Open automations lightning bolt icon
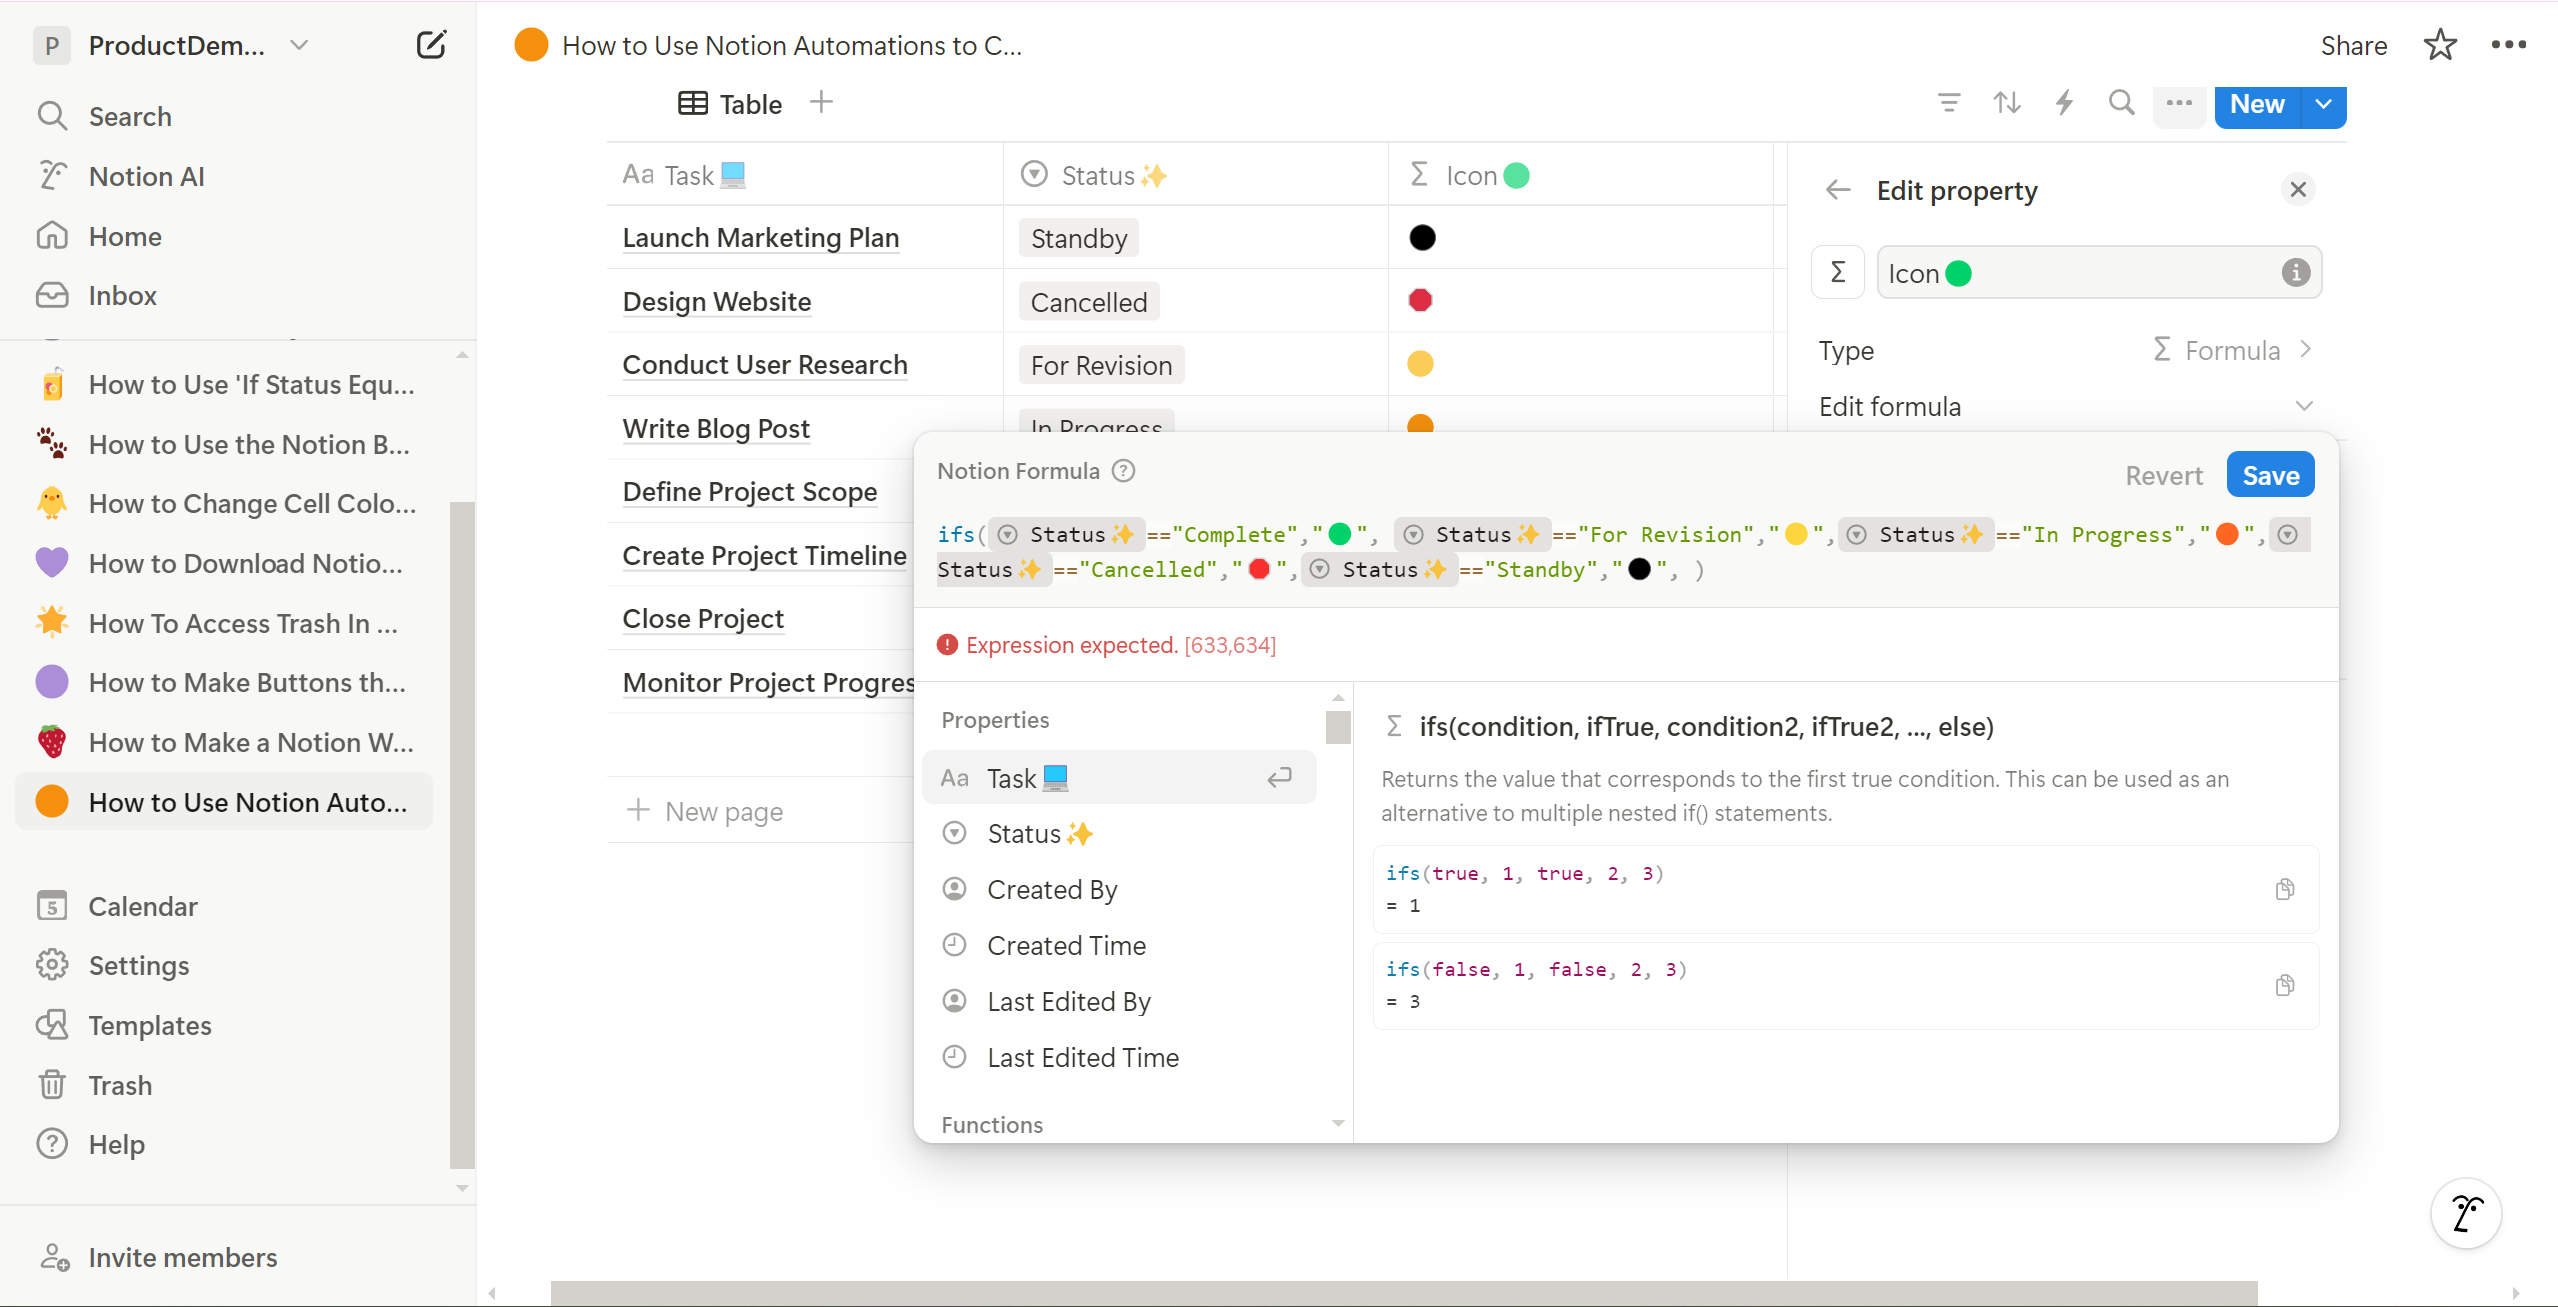 click(2064, 103)
